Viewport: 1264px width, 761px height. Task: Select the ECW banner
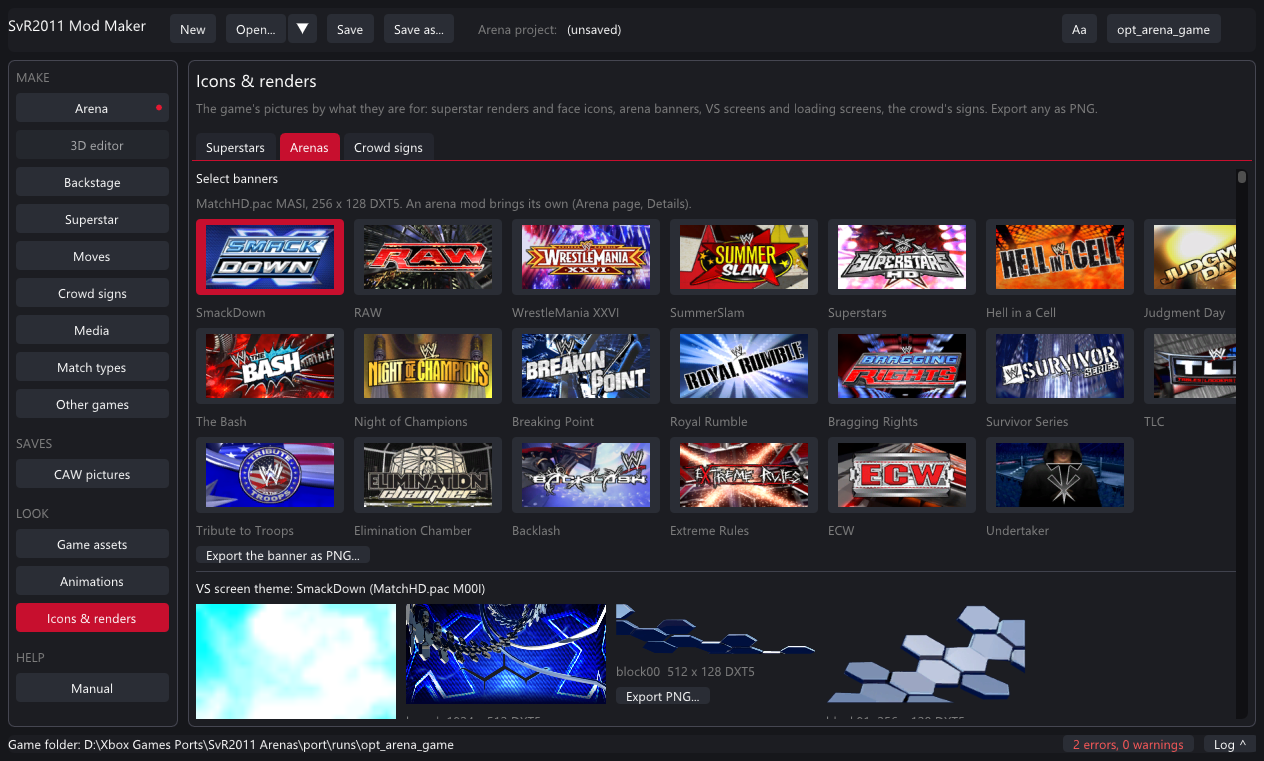902,475
